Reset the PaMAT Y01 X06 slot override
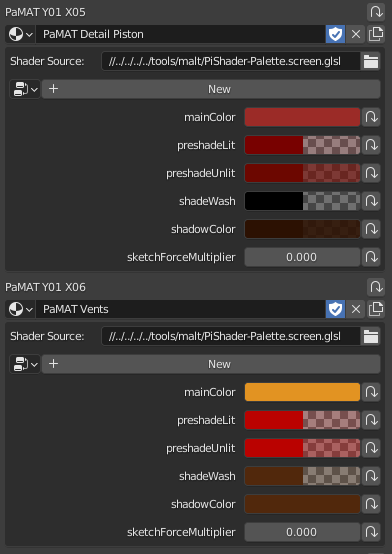This screenshot has height=554, width=392. coord(376,287)
